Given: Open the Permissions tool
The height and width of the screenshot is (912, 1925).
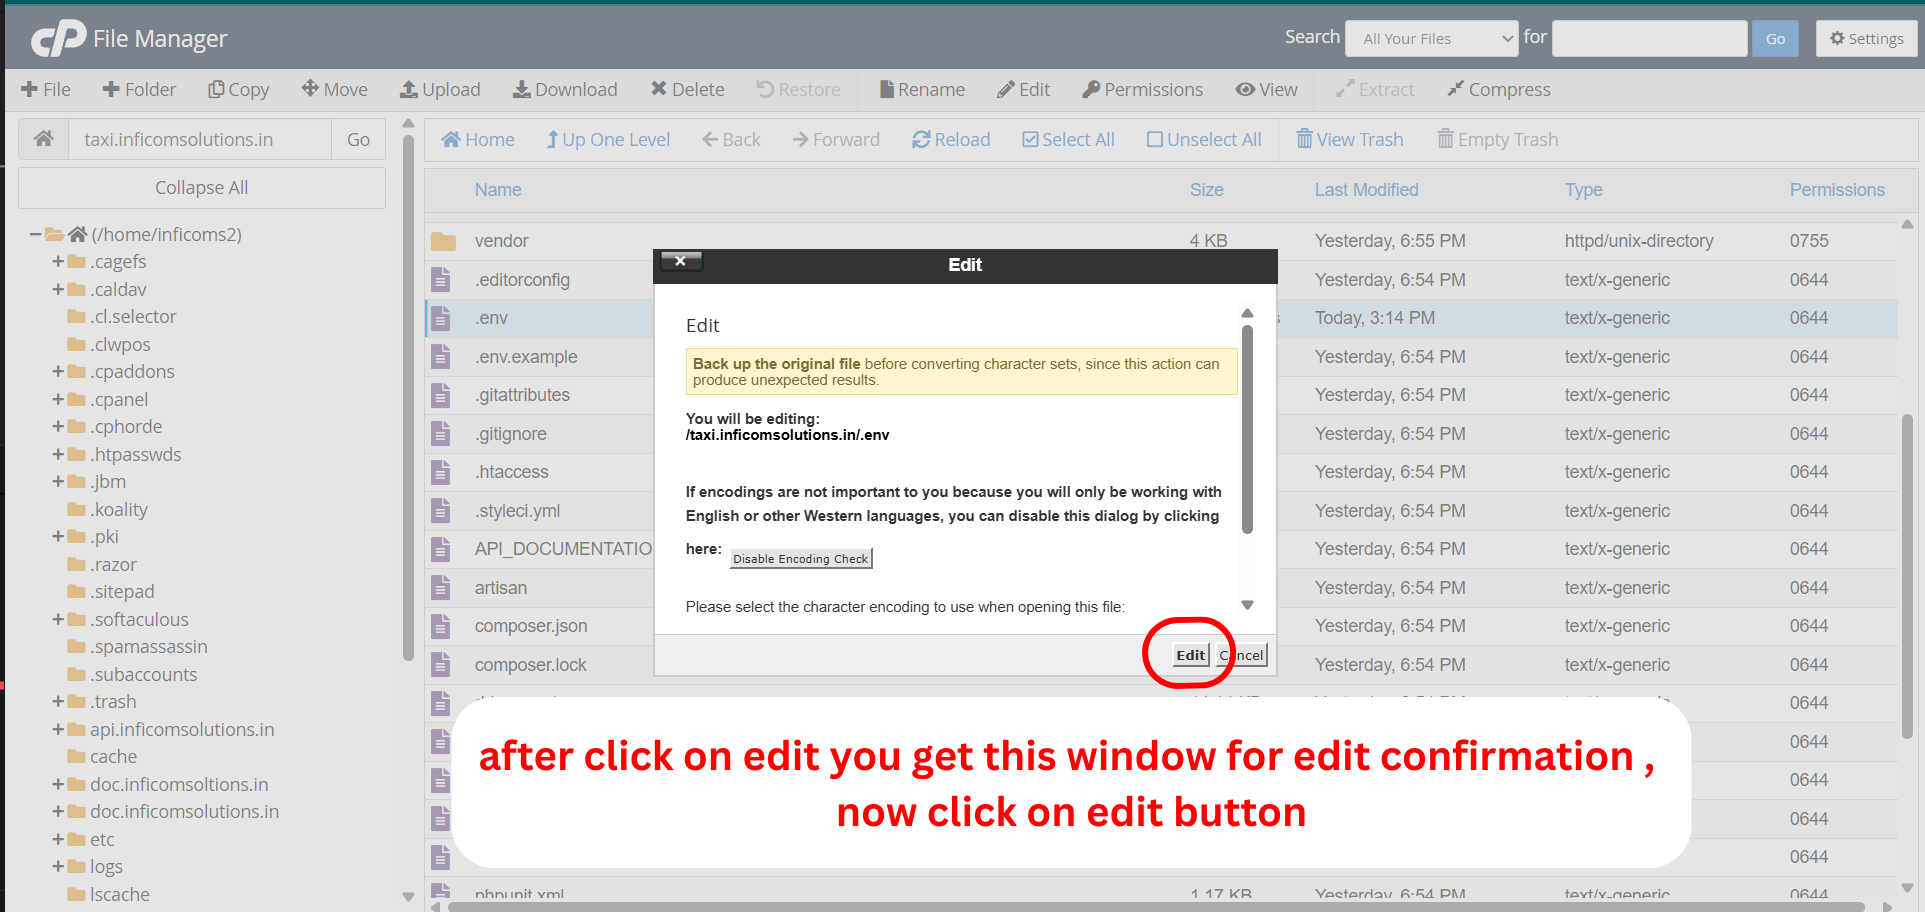Looking at the screenshot, I should click(1142, 89).
